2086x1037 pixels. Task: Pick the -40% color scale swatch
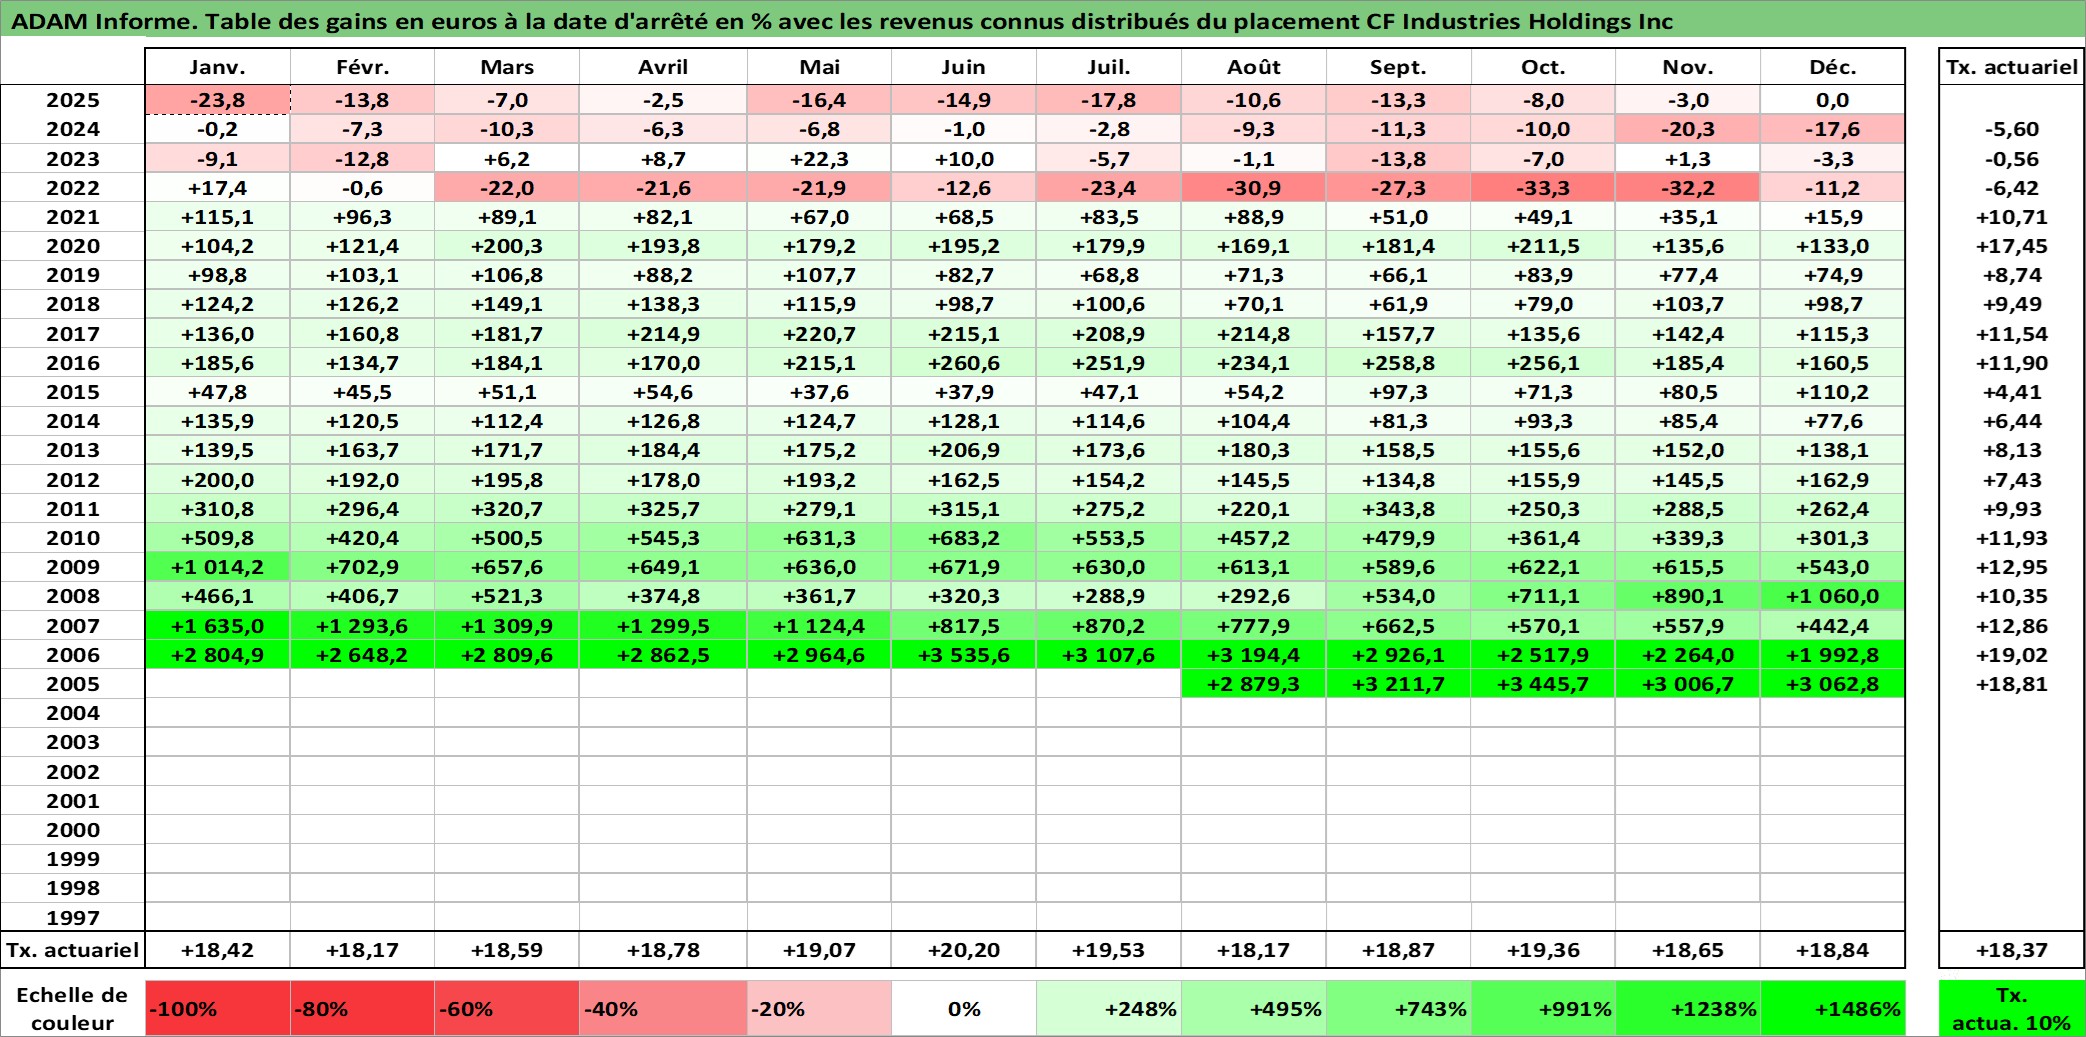(663, 1009)
